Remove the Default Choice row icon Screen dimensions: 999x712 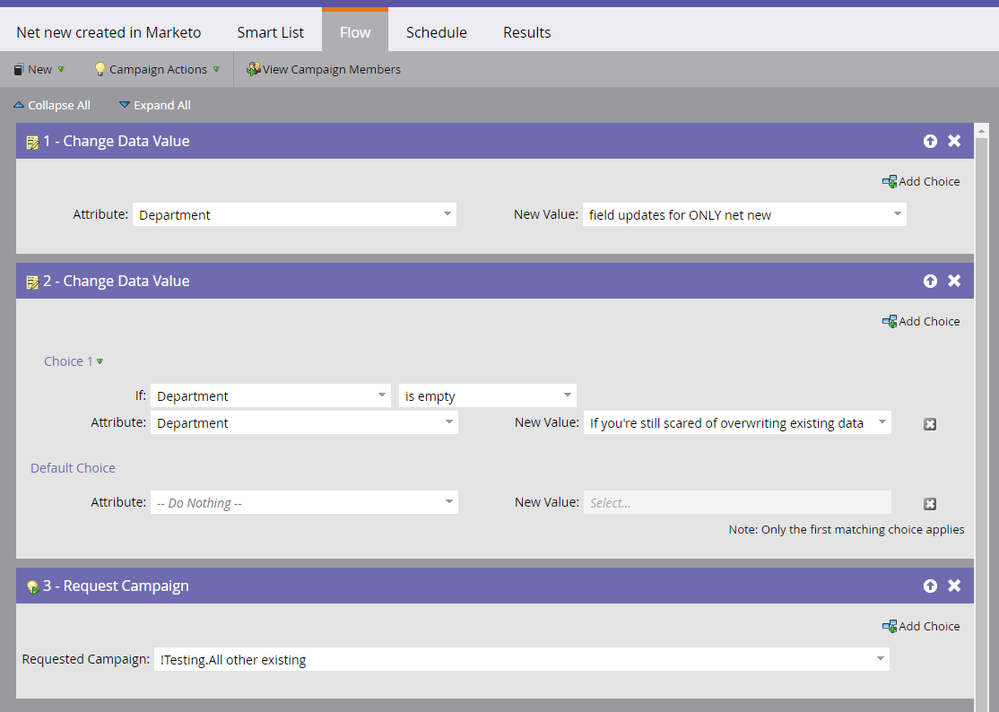click(x=929, y=504)
